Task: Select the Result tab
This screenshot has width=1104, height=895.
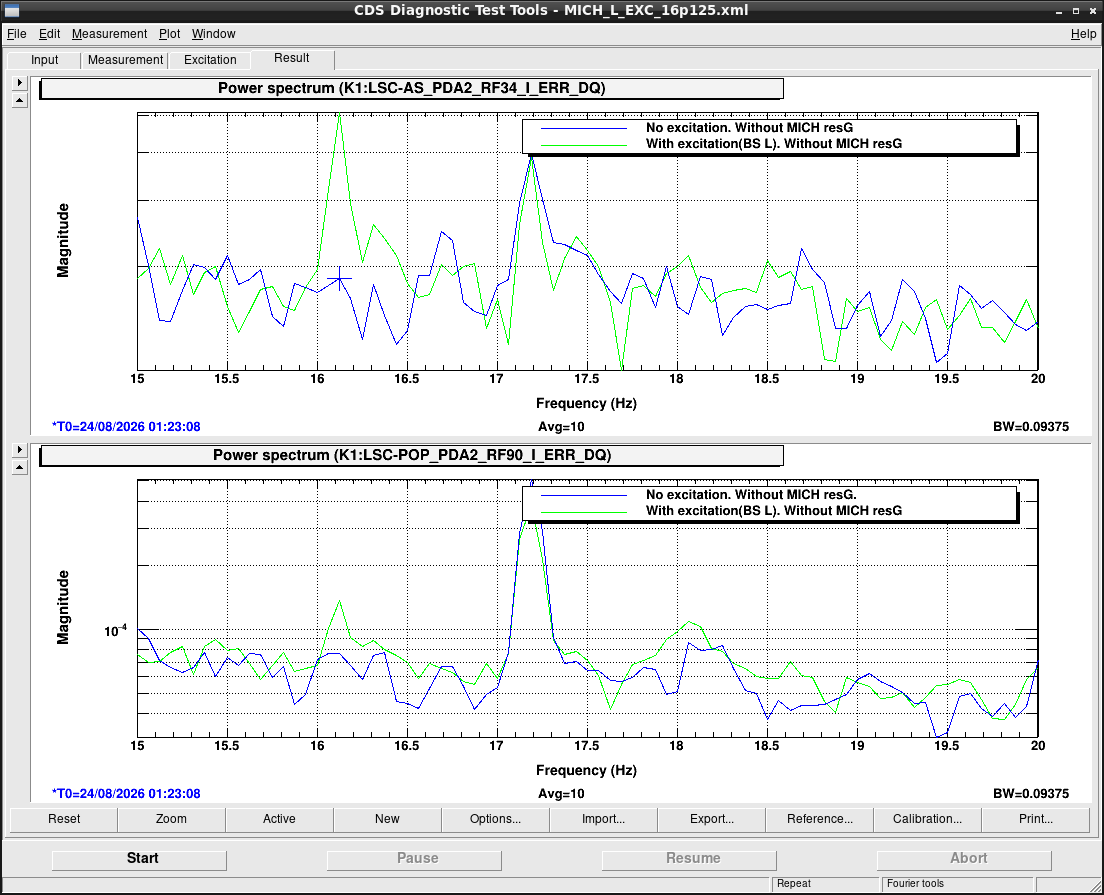Action: (291, 58)
